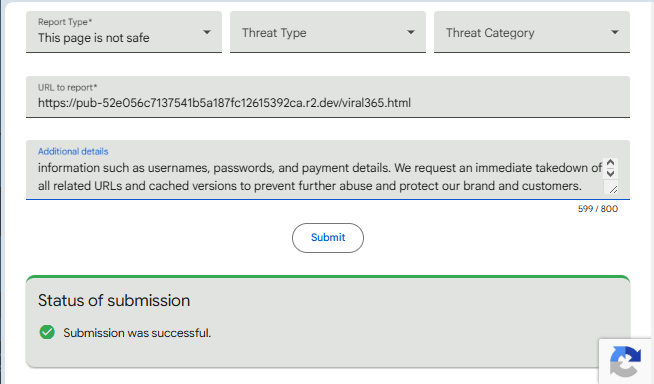Viewport: 654px width, 384px height.
Task: Click the 'Report Type' field label
Action: click(x=65, y=22)
